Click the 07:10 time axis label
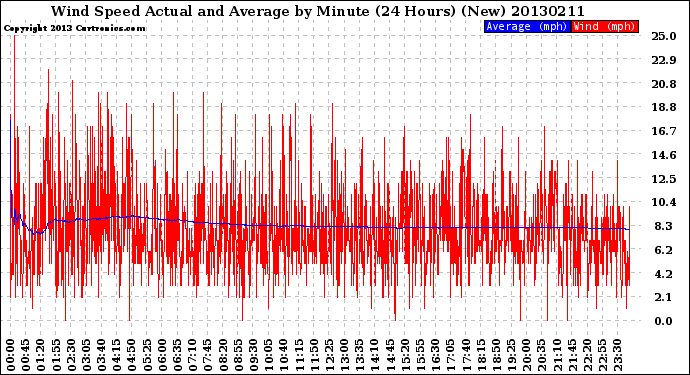Viewport: 690px width, 375px height. [x=193, y=354]
